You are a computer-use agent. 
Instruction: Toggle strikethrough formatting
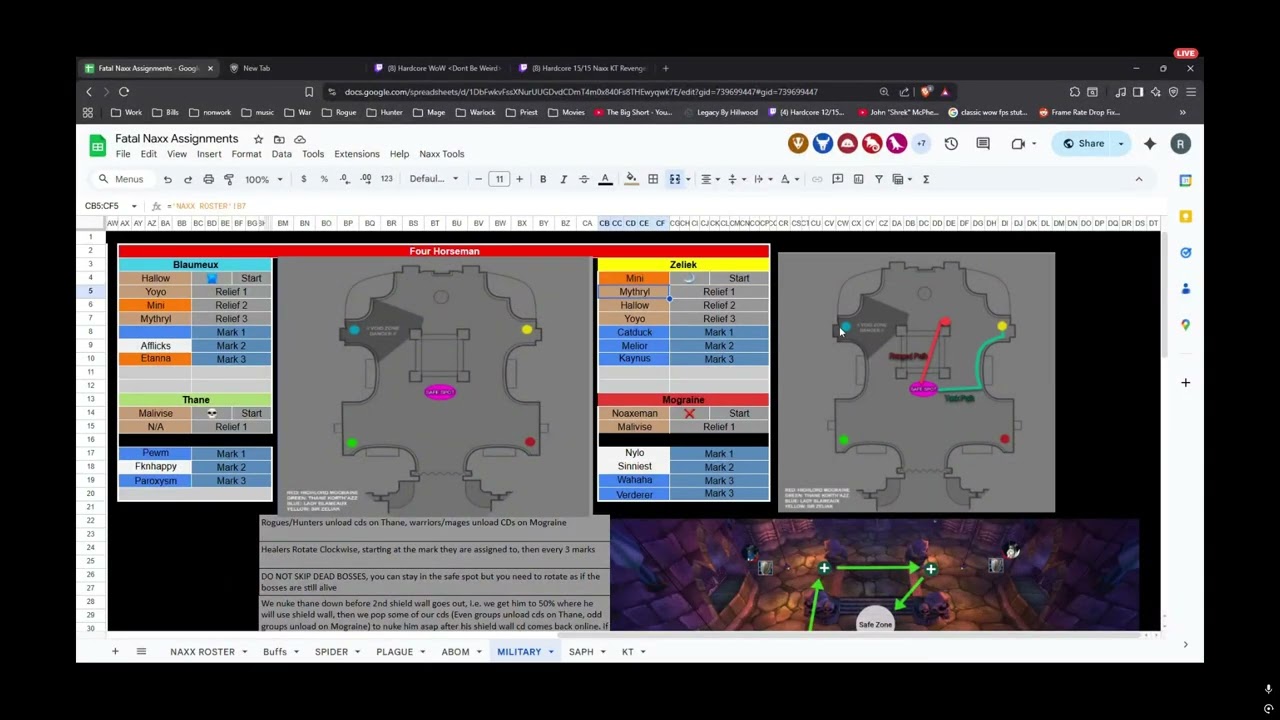pyautogui.click(x=584, y=179)
